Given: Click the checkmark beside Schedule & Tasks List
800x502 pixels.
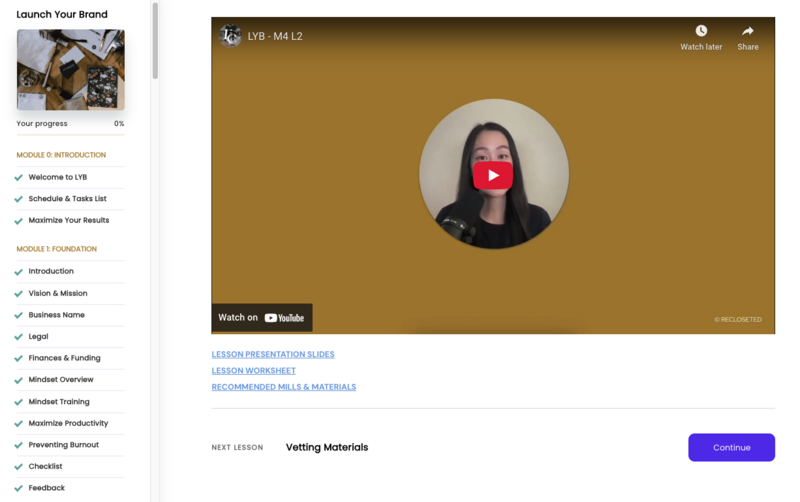Looking at the screenshot, I should click(19, 199).
